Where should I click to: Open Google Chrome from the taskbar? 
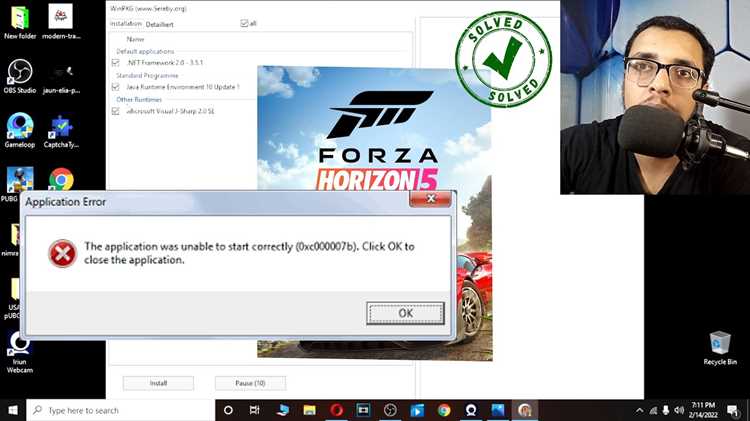pos(444,410)
